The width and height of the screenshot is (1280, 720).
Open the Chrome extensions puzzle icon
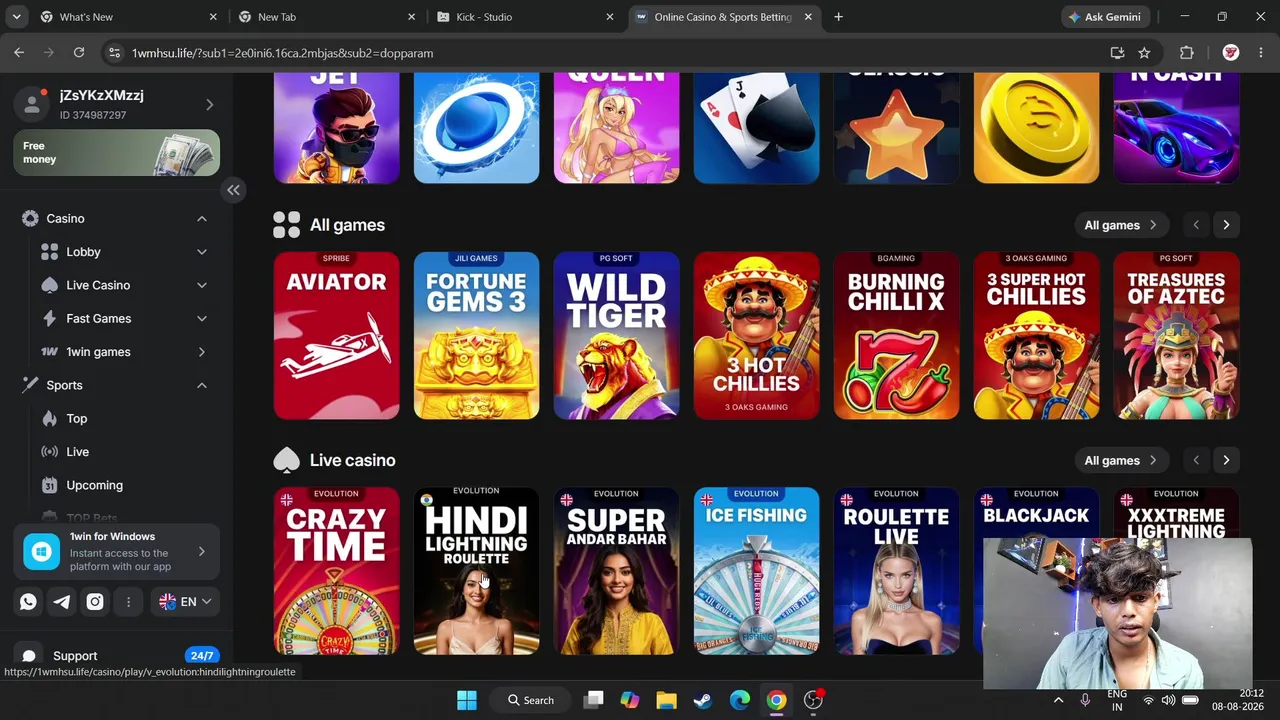tap(1187, 53)
